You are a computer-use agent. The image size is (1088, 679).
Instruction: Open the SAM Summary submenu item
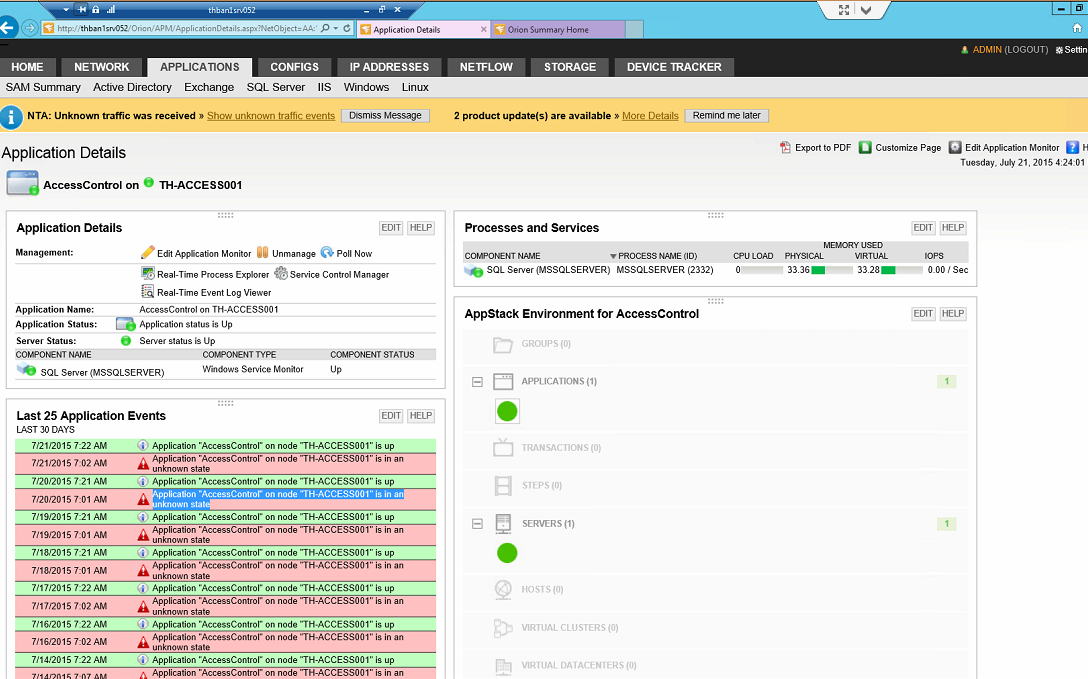43,87
